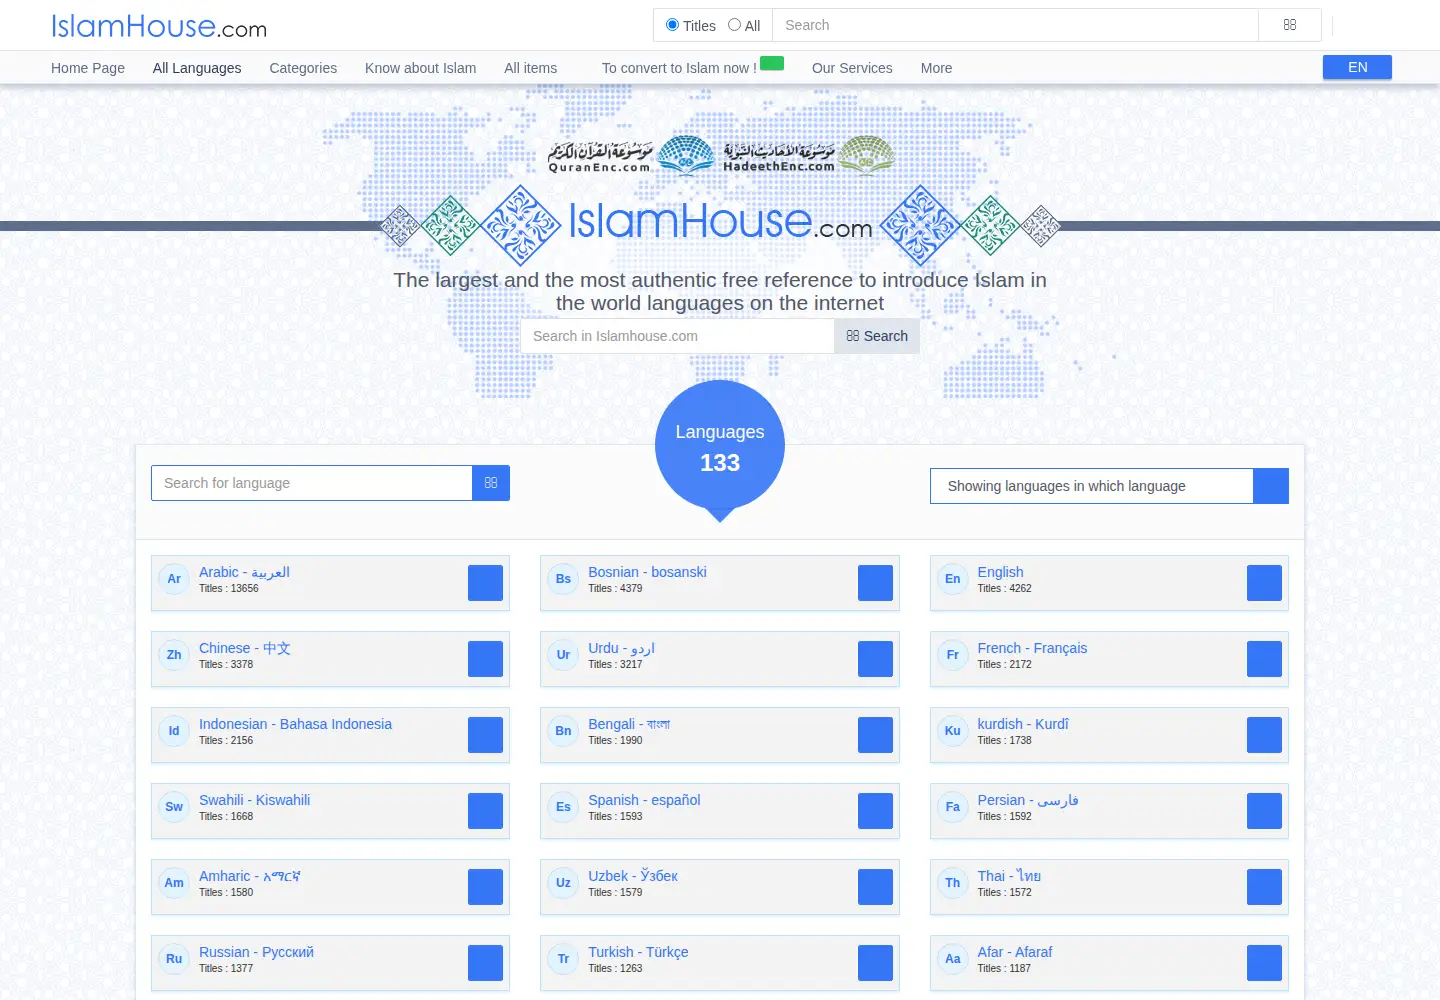Expand blue button on Urdu card

tap(875, 659)
